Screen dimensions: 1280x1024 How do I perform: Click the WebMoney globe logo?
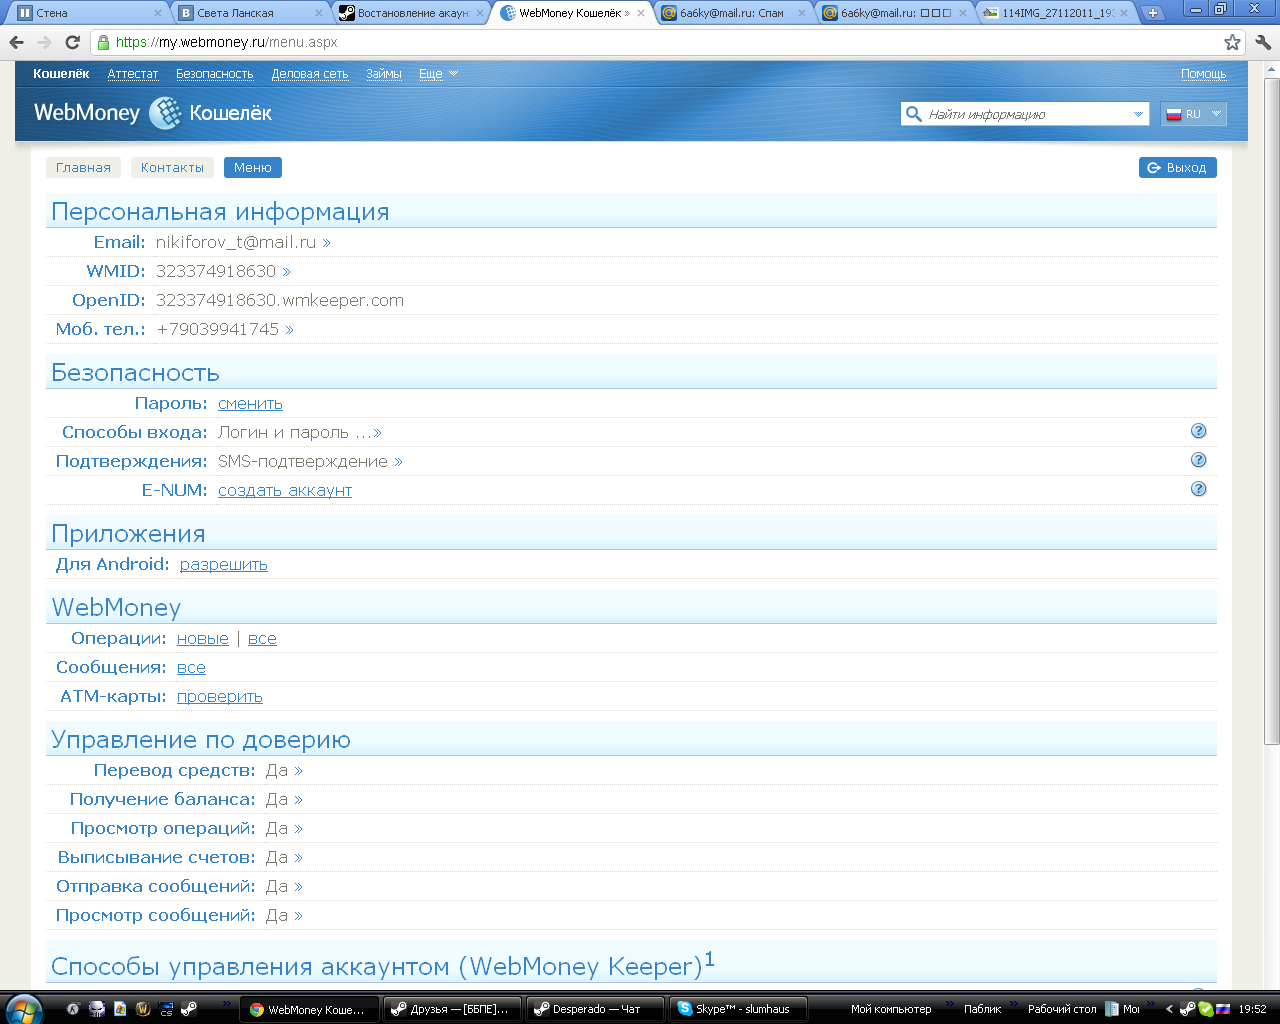click(166, 113)
